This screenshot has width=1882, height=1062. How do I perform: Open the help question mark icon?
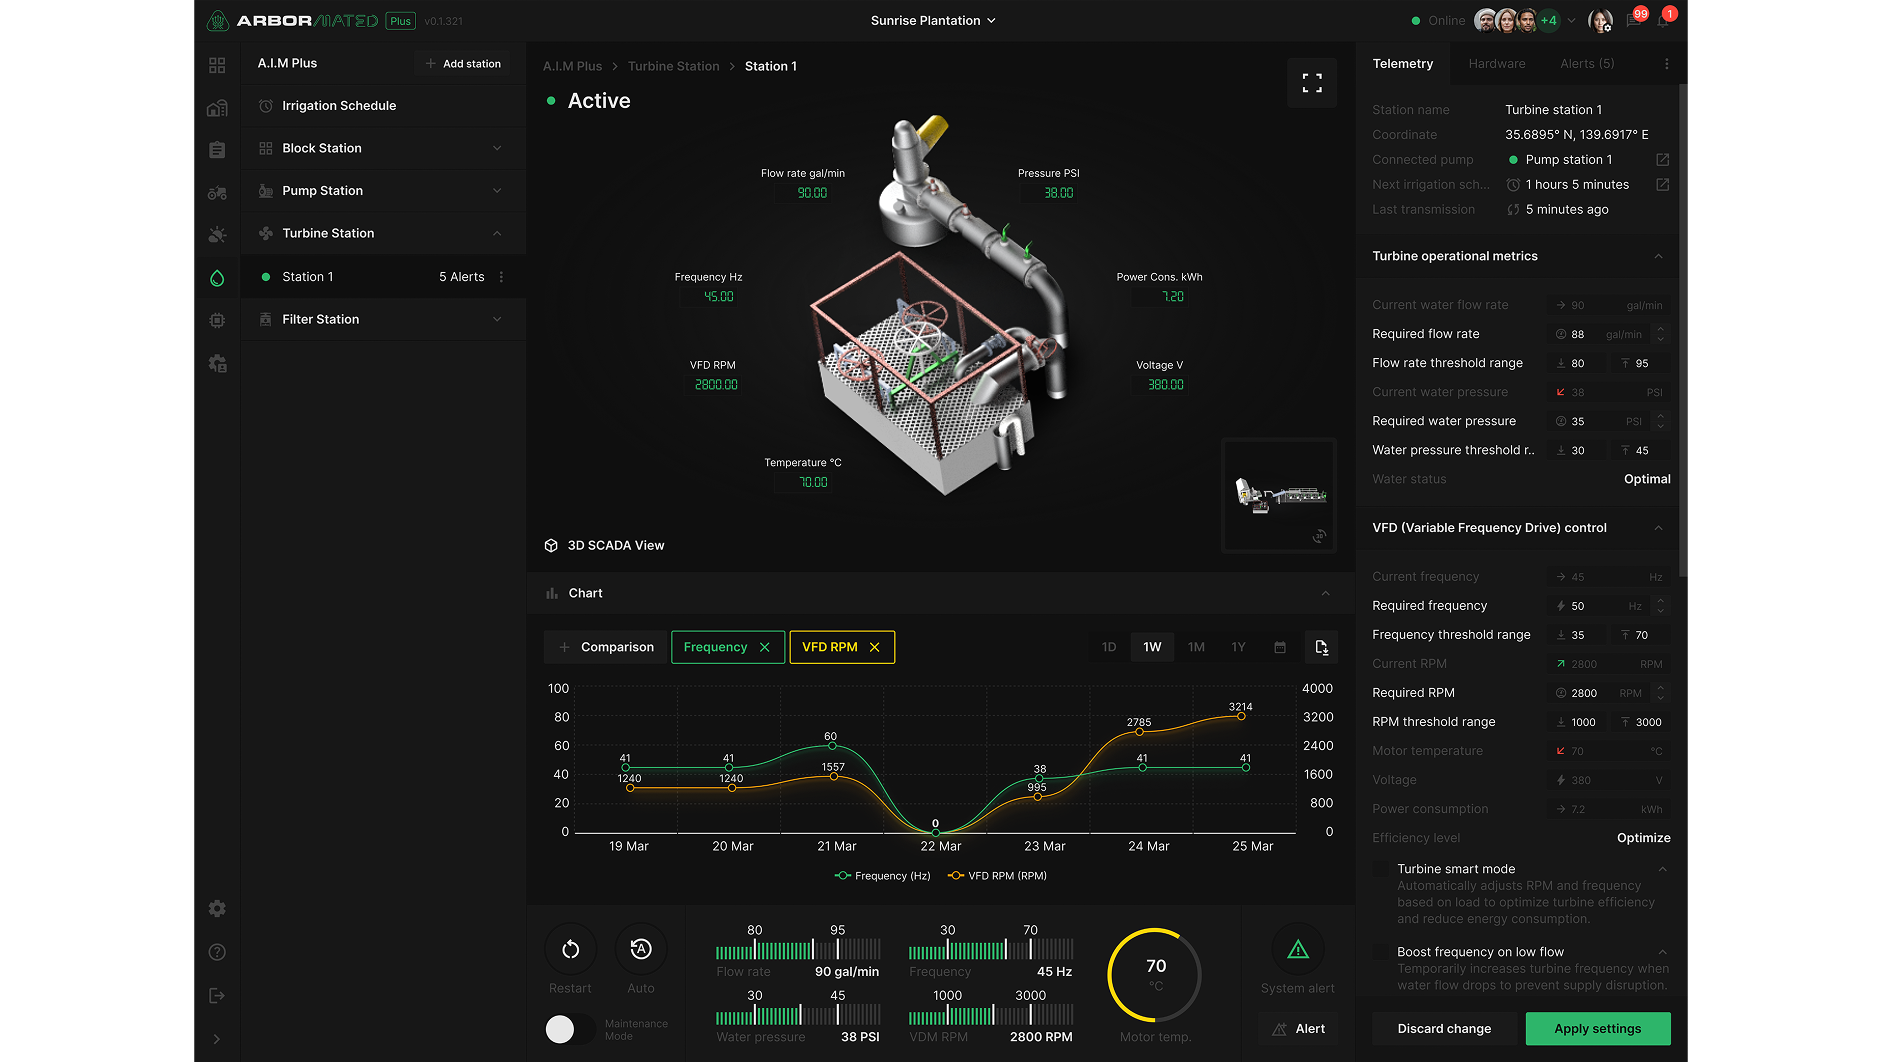217,952
